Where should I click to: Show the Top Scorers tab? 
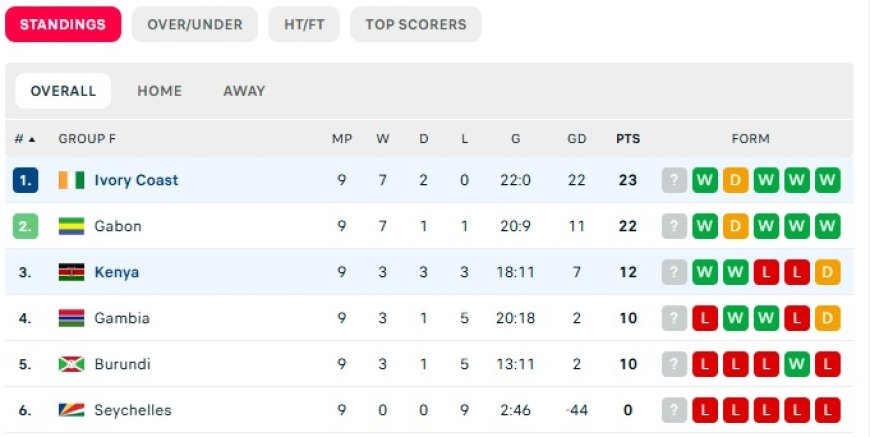click(x=415, y=25)
